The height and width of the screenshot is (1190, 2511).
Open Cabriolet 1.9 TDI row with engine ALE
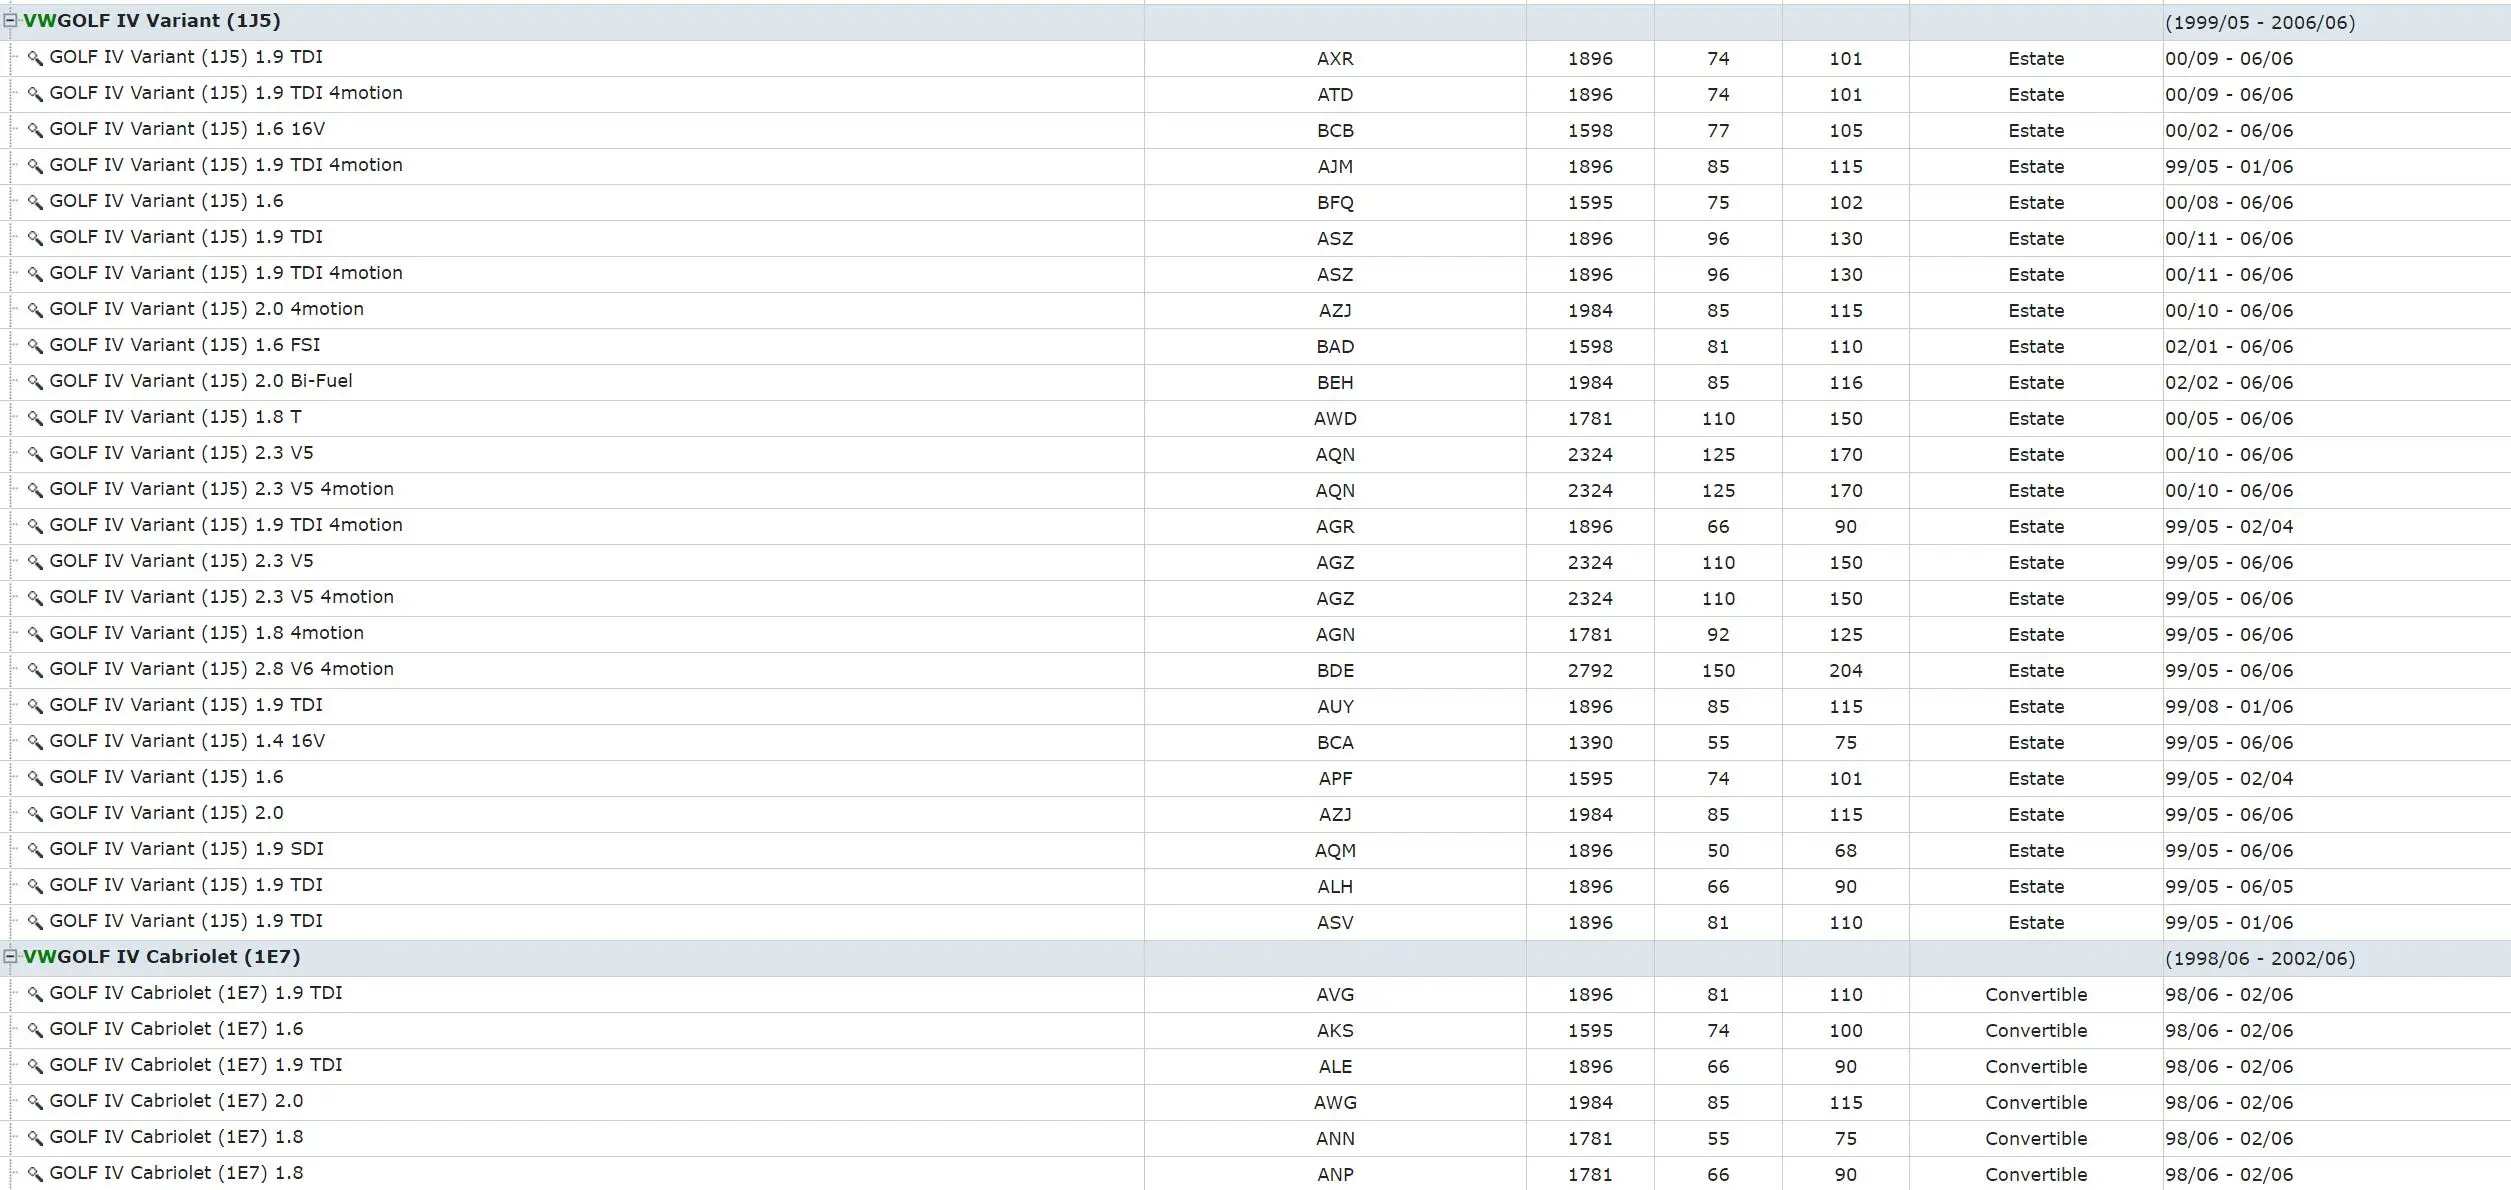pyautogui.click(x=196, y=1065)
